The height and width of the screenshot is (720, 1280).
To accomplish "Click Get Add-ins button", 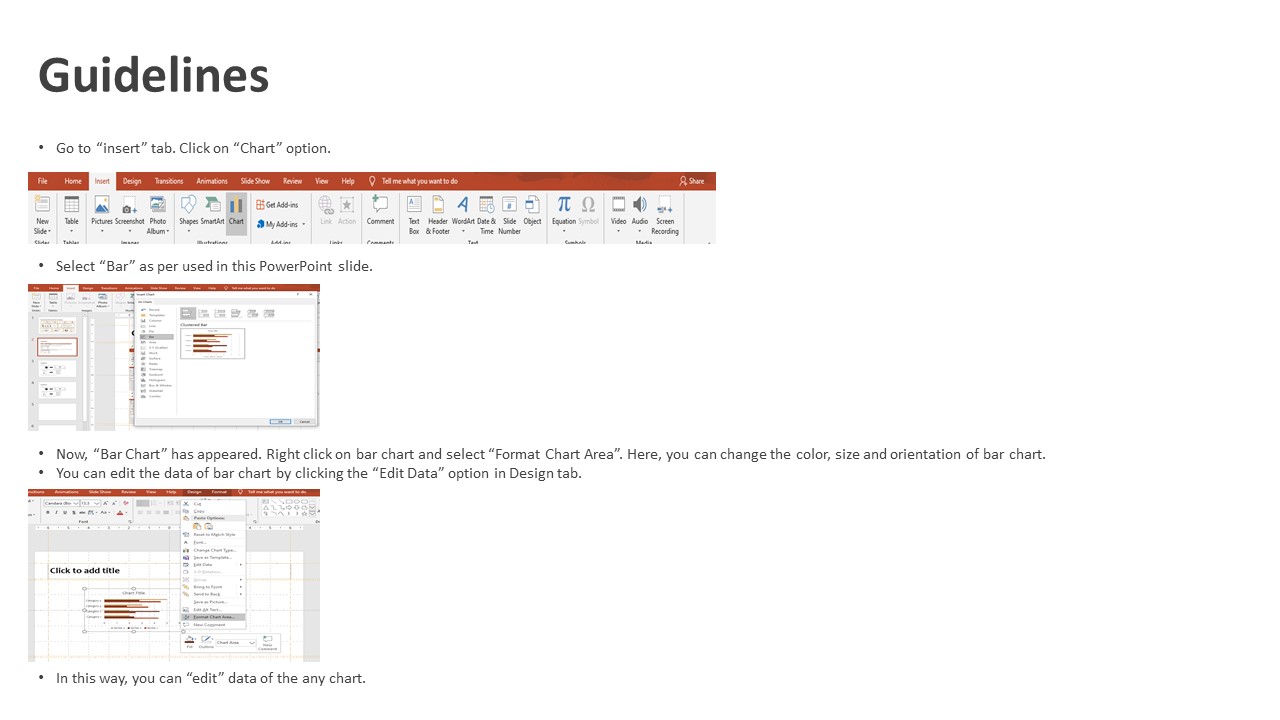I will point(277,204).
